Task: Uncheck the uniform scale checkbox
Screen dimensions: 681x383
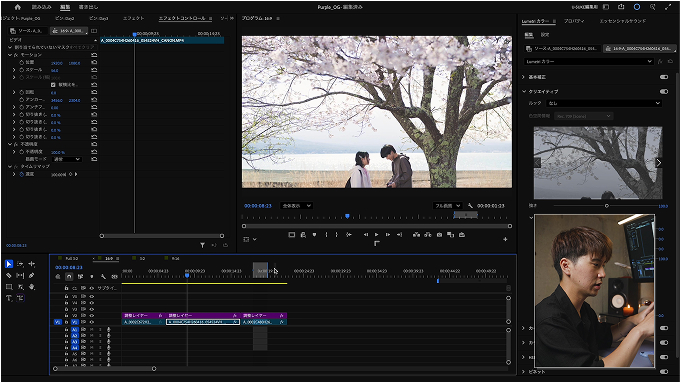Action: pyautogui.click(x=53, y=85)
